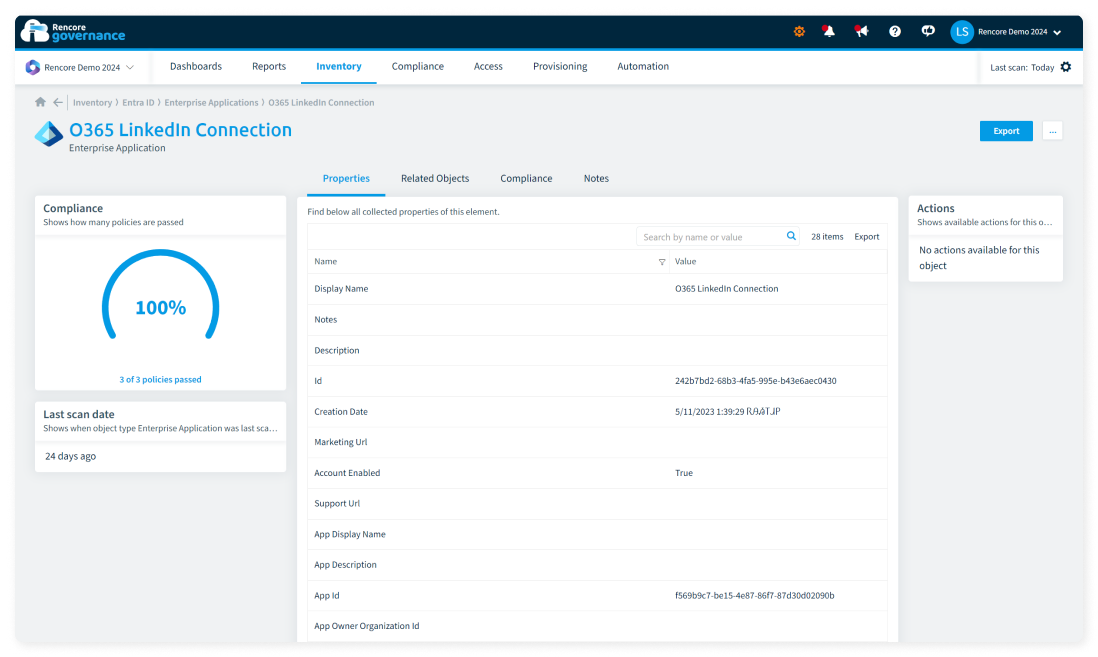This screenshot has height=657, width=1098.
Task: Click the Id value 242b7bd2-68b3-4fa5-995e-b43e6aec0430
Action: click(x=756, y=381)
